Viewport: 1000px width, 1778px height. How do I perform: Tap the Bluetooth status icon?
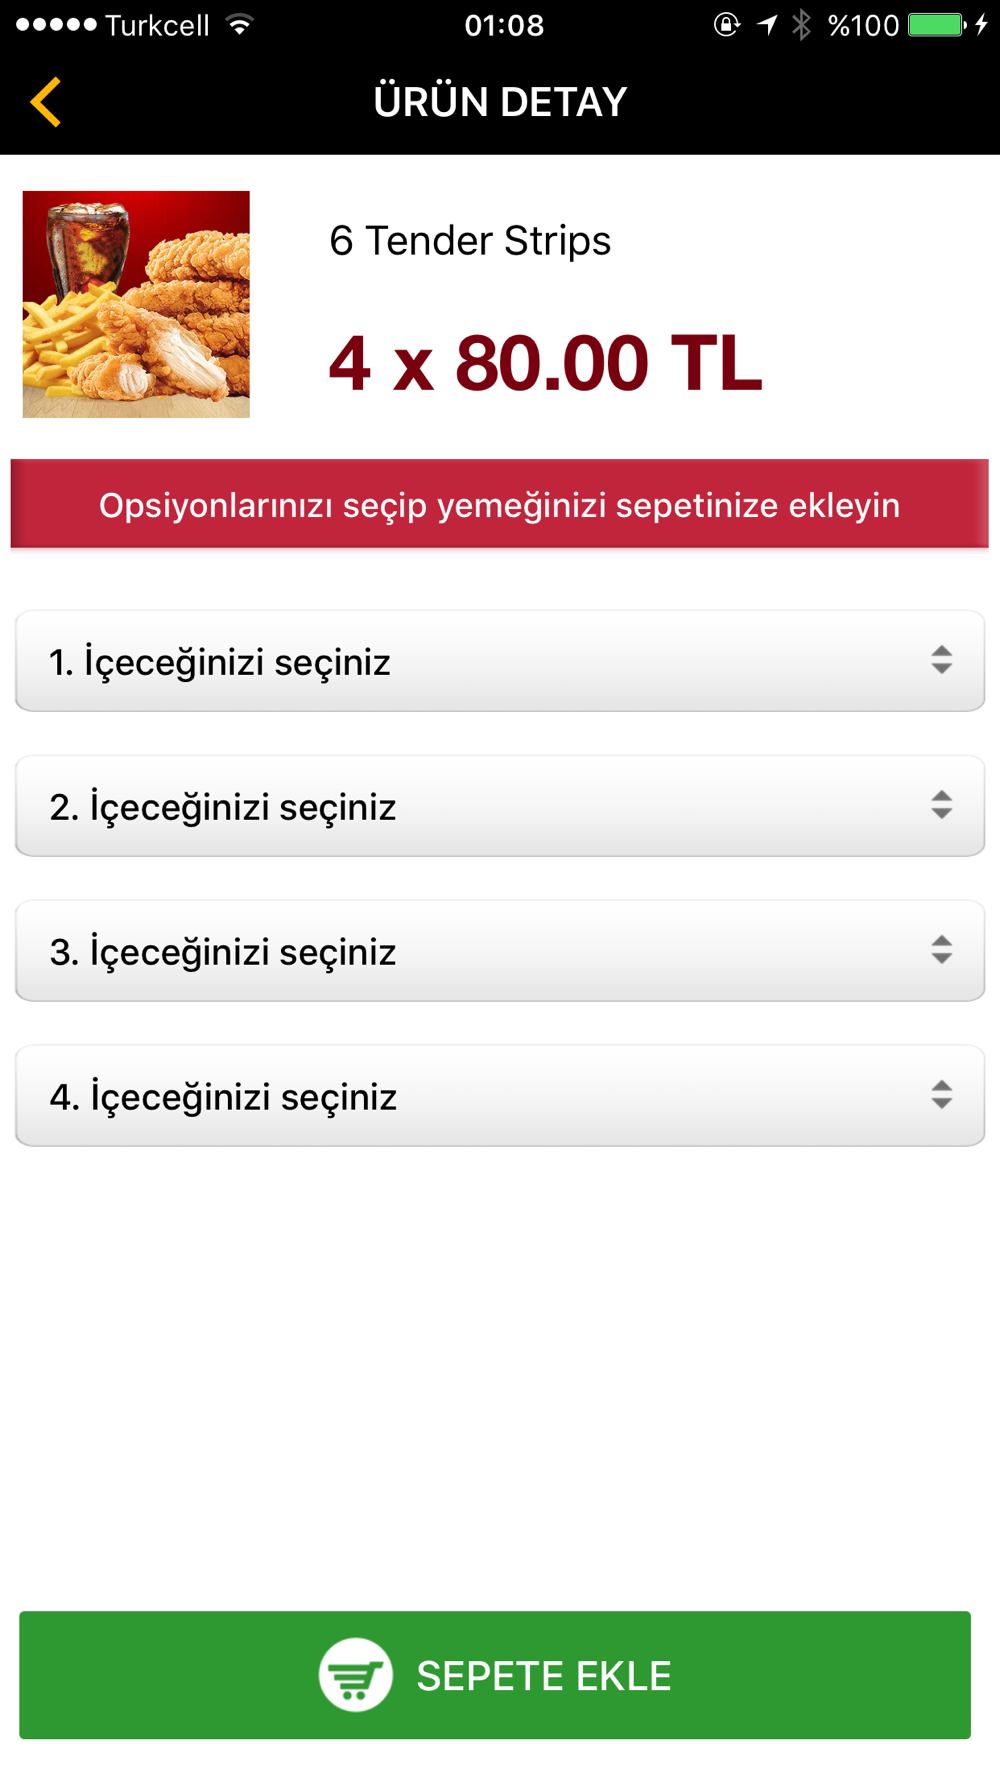801,25
